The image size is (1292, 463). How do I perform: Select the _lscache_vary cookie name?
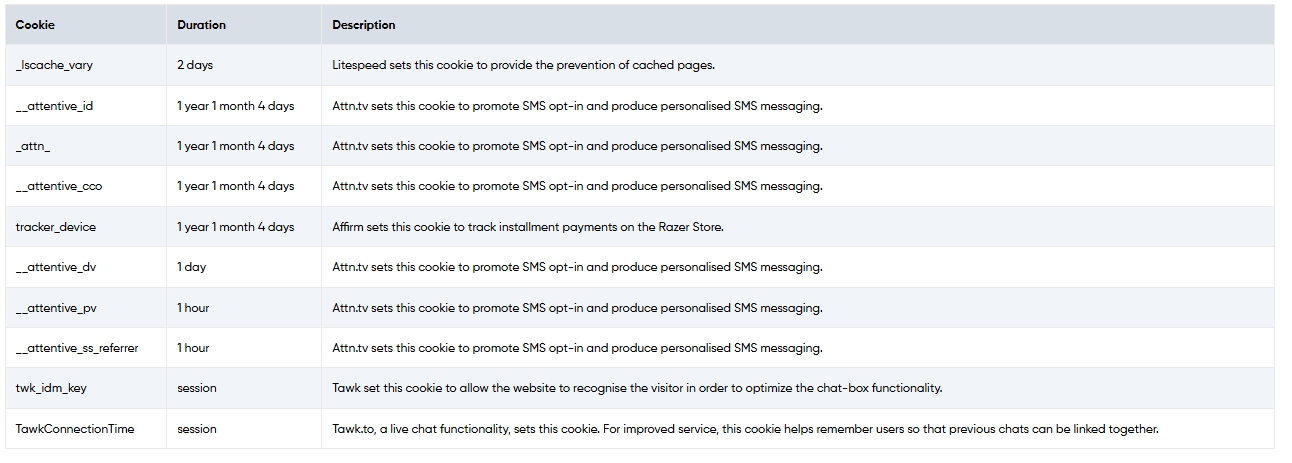(x=54, y=65)
